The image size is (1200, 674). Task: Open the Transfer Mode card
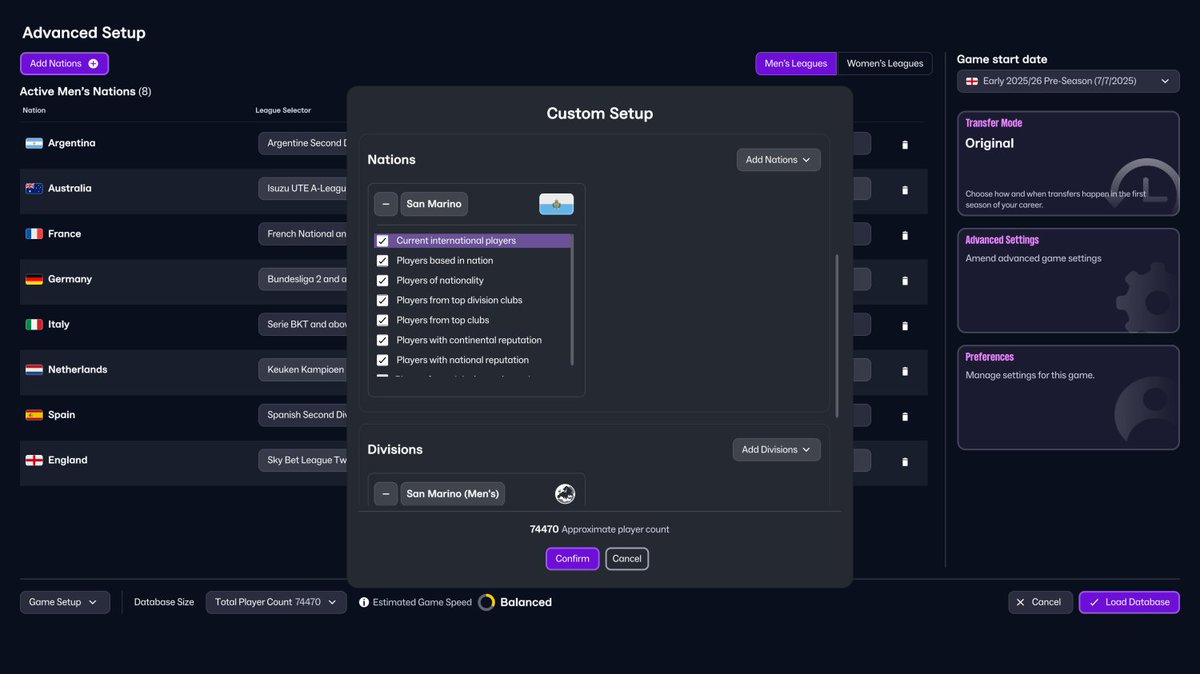click(1068, 163)
